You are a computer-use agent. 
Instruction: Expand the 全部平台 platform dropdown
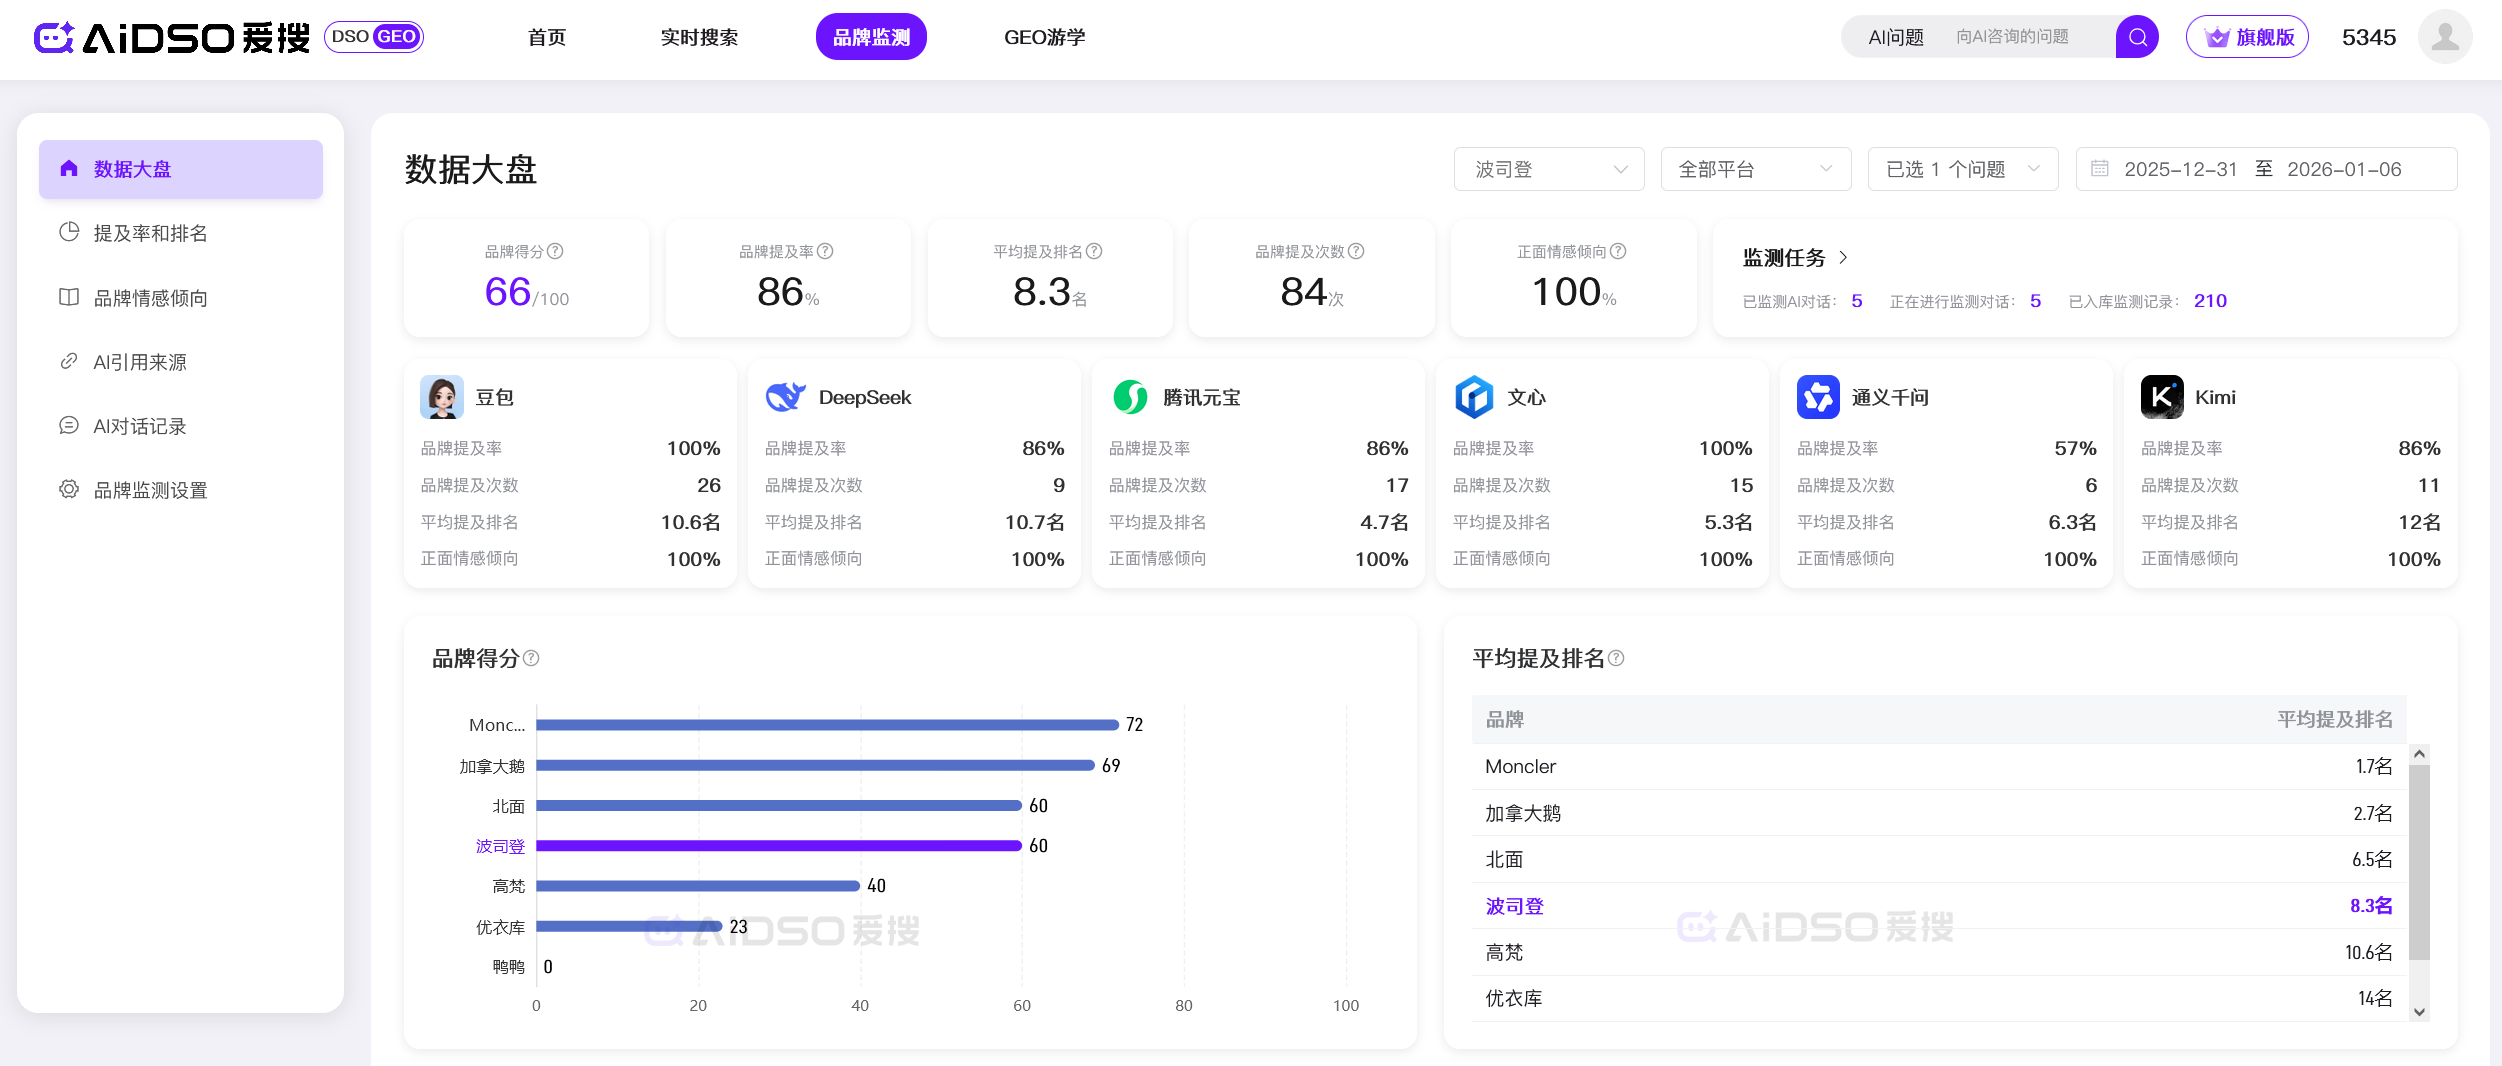point(1755,169)
